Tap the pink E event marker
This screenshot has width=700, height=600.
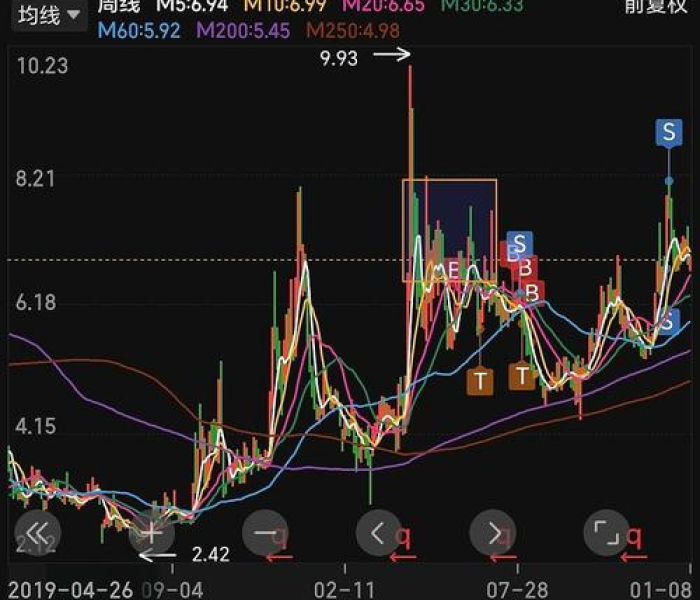(453, 269)
